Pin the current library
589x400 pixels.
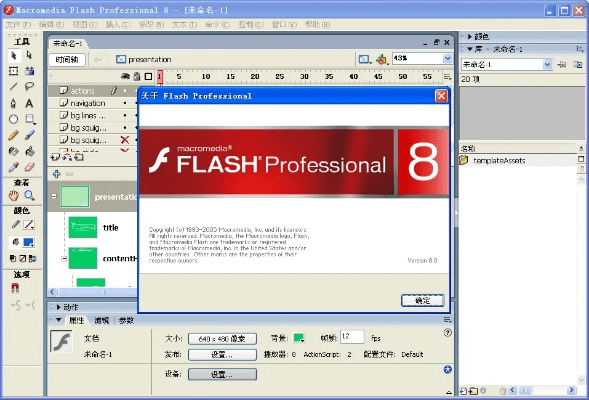point(562,65)
